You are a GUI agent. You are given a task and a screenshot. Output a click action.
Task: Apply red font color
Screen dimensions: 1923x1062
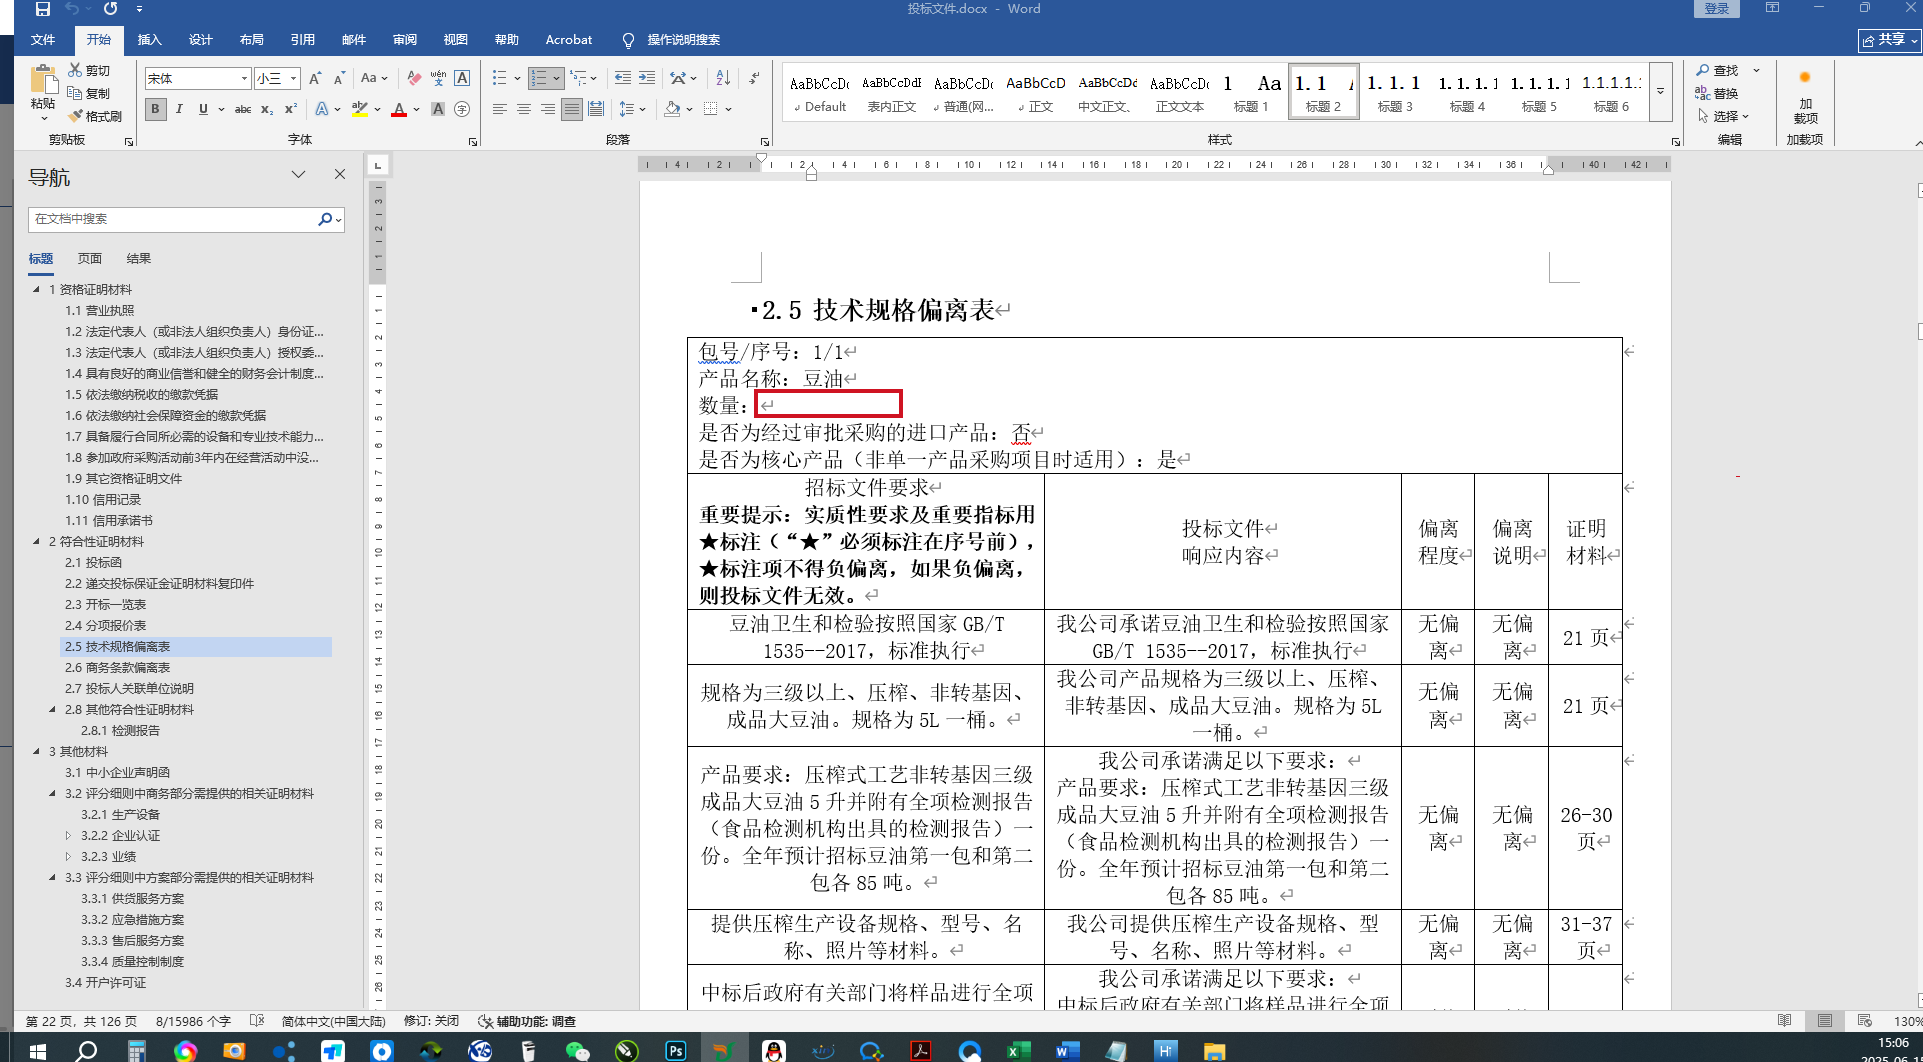pyautogui.click(x=399, y=109)
